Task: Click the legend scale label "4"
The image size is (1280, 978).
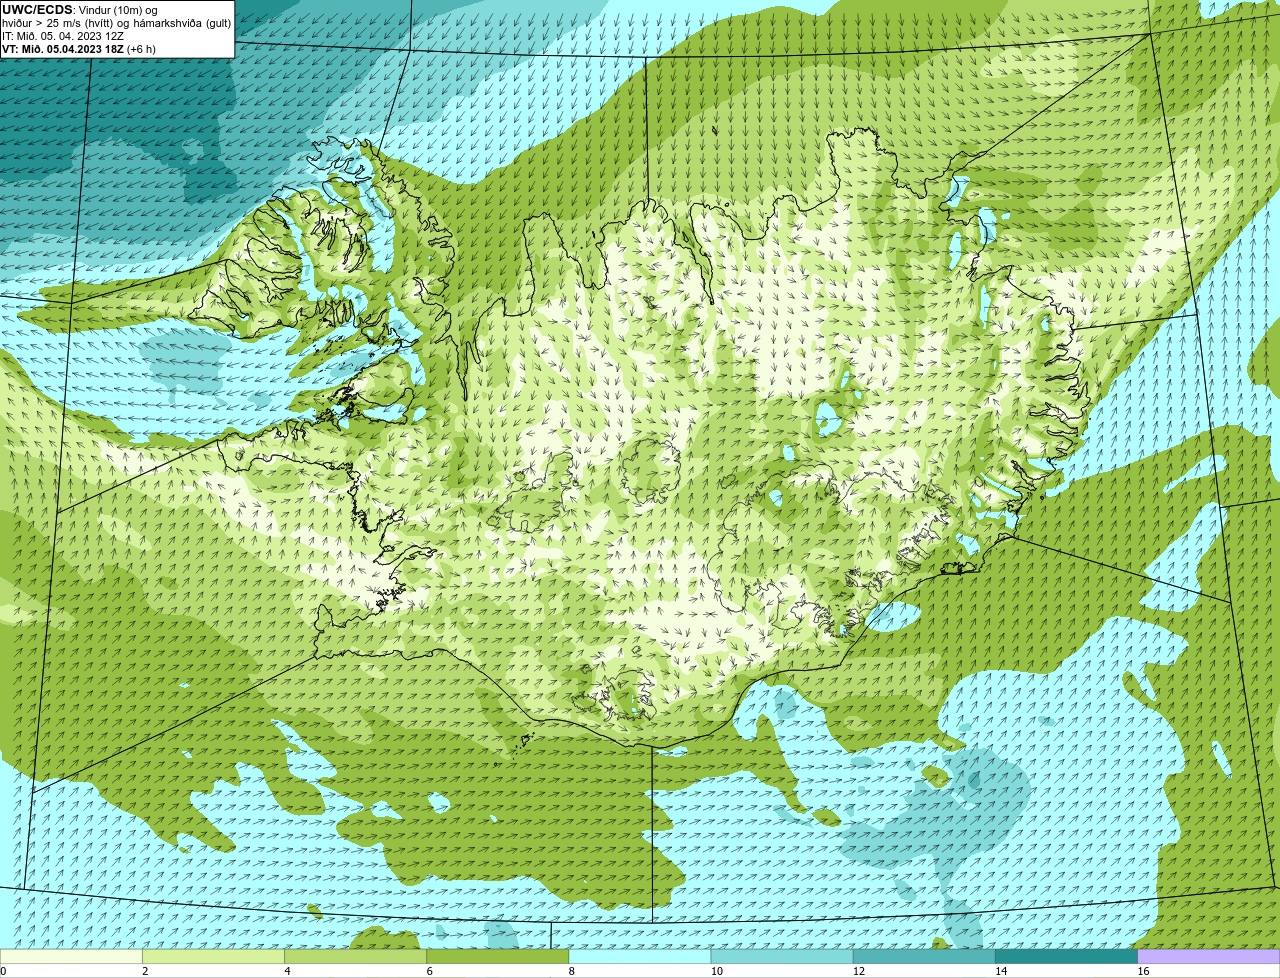Action: point(287,971)
